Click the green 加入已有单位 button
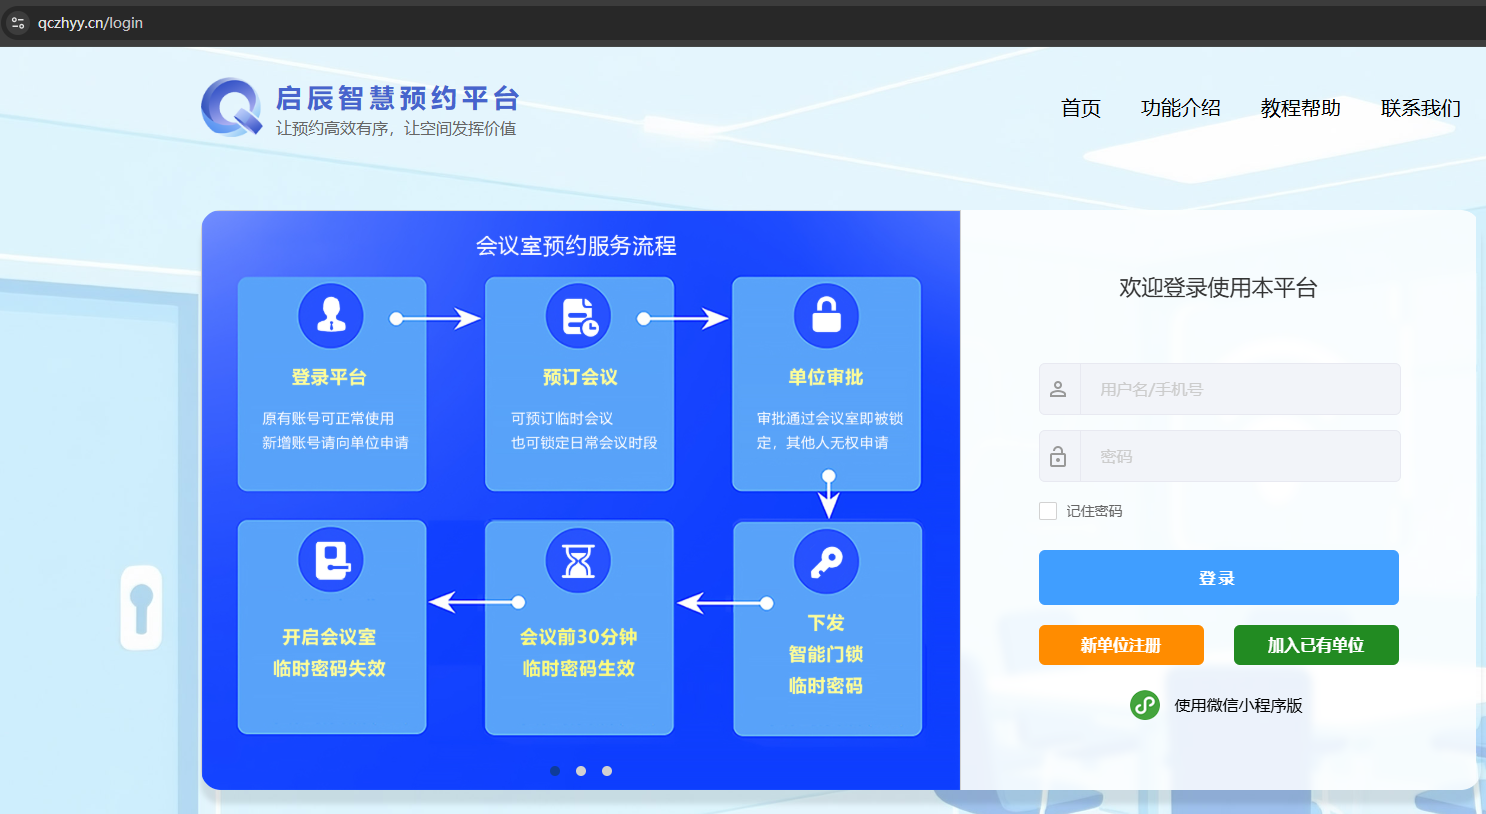 tap(1315, 645)
